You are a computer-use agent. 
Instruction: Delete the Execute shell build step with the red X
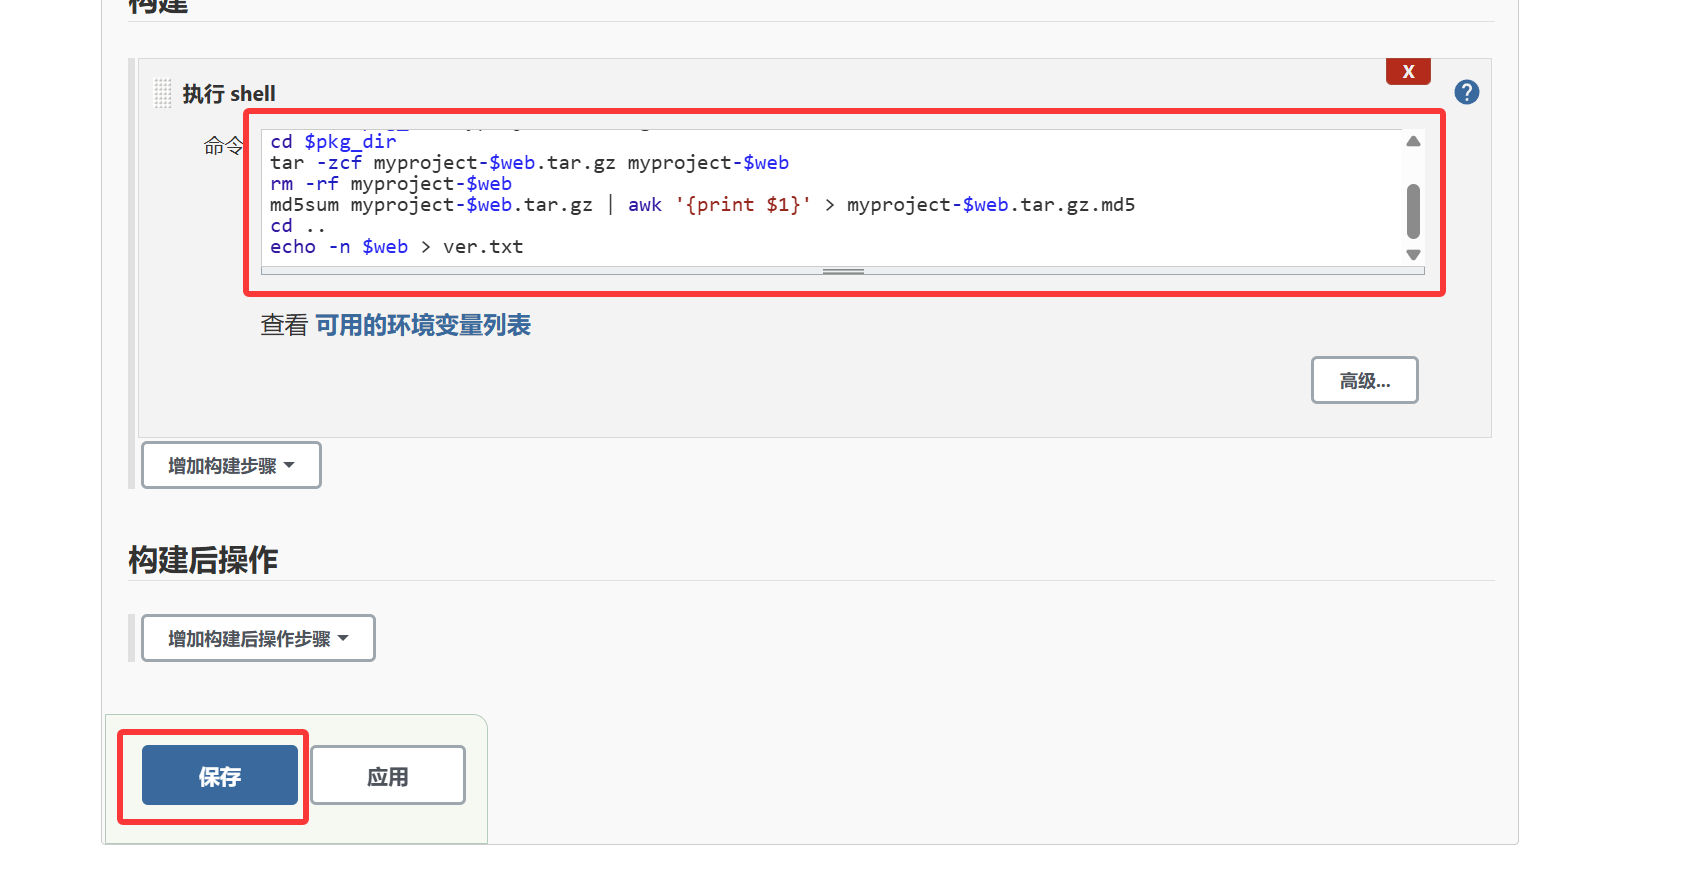click(1408, 71)
